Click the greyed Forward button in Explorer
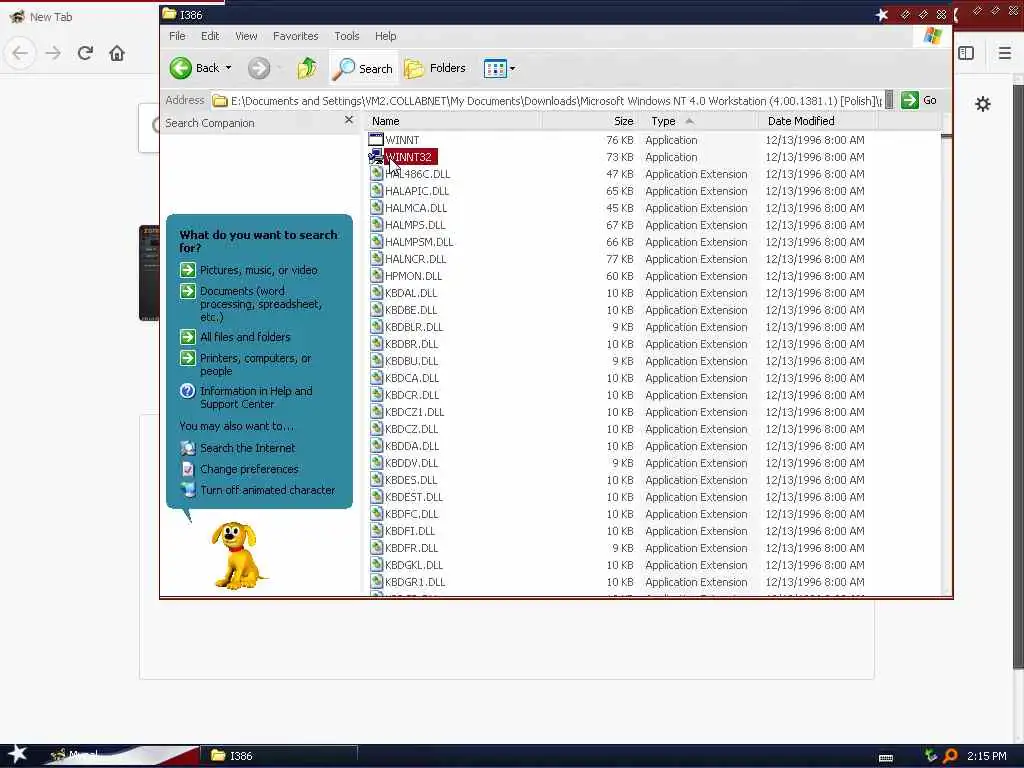The width and height of the screenshot is (1024, 768). pos(259,68)
